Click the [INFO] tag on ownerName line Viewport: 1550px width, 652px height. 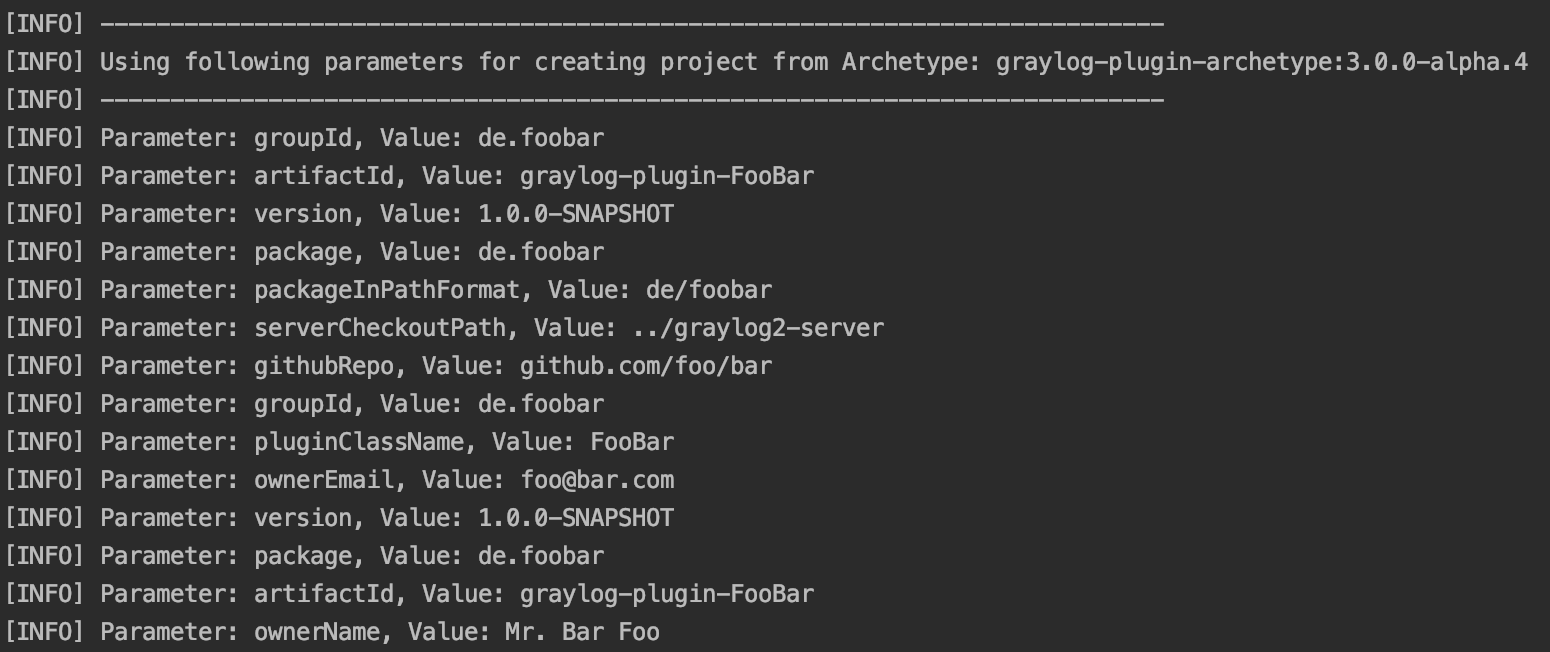point(44,632)
